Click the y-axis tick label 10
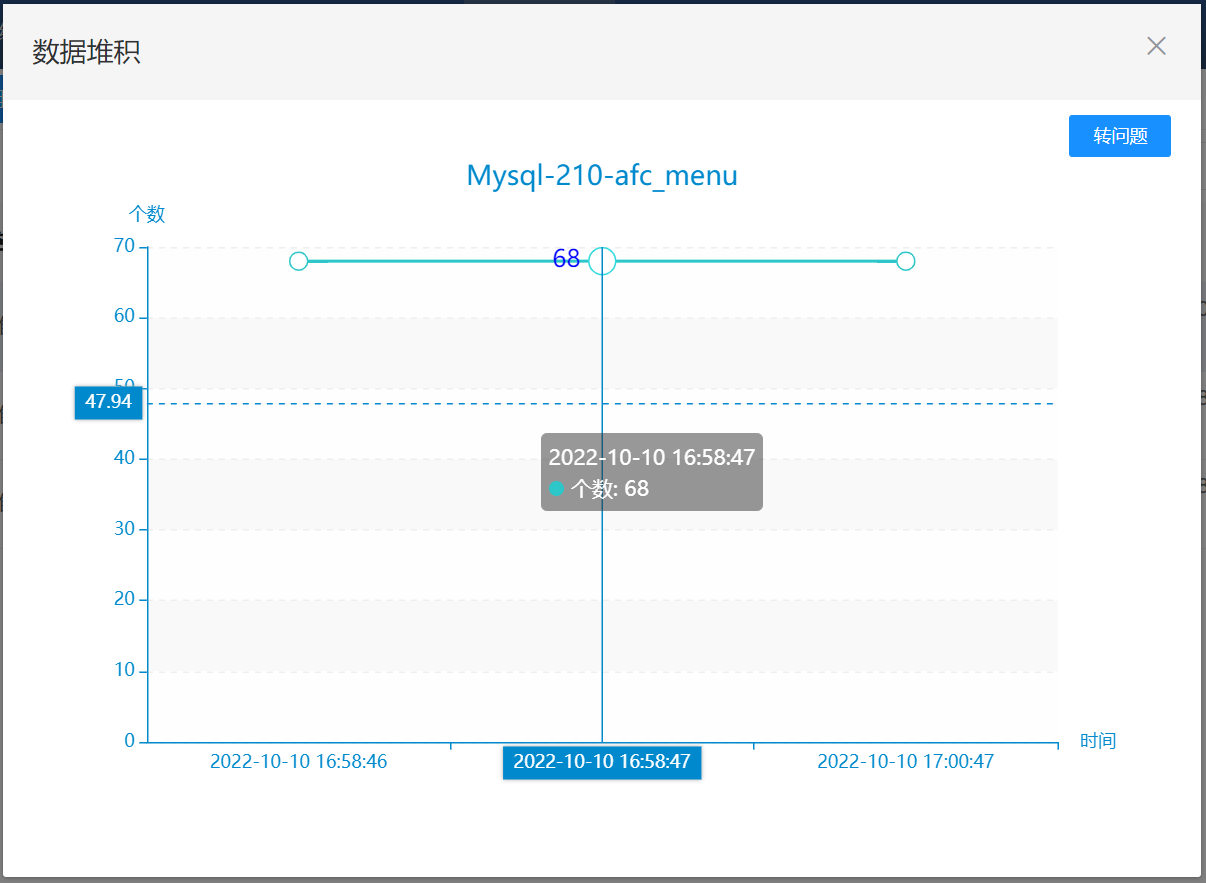 tap(124, 670)
